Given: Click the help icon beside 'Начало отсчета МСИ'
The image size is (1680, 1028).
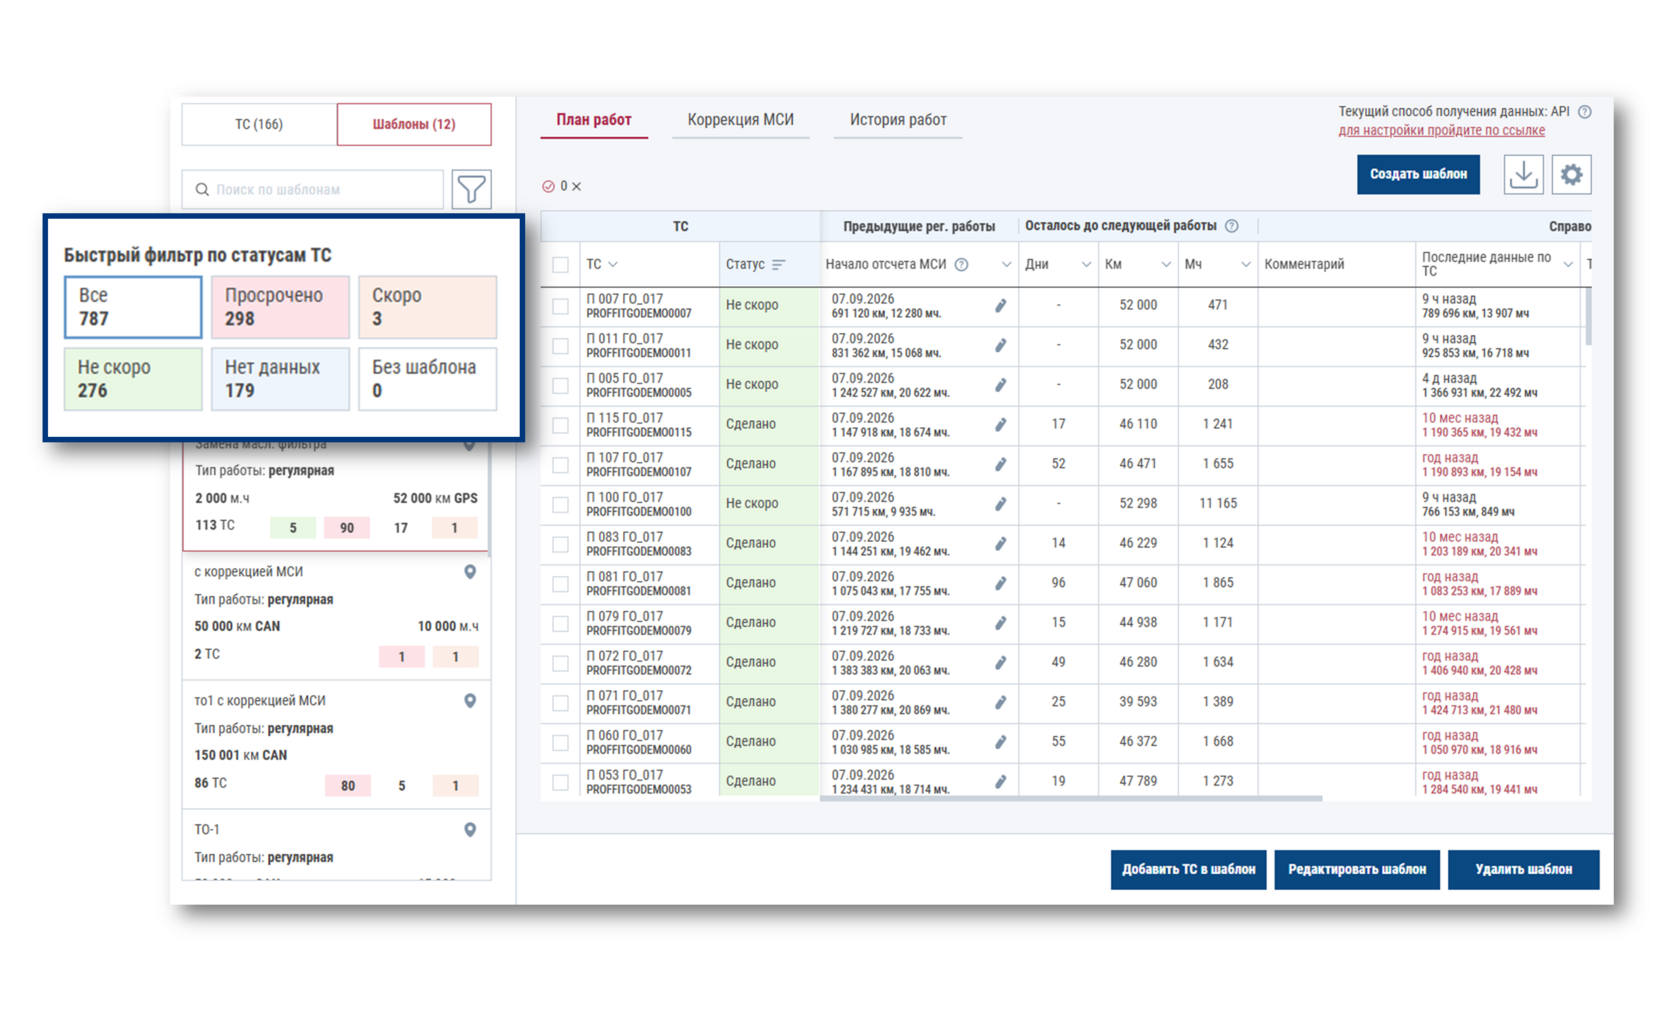Looking at the screenshot, I should [961, 265].
